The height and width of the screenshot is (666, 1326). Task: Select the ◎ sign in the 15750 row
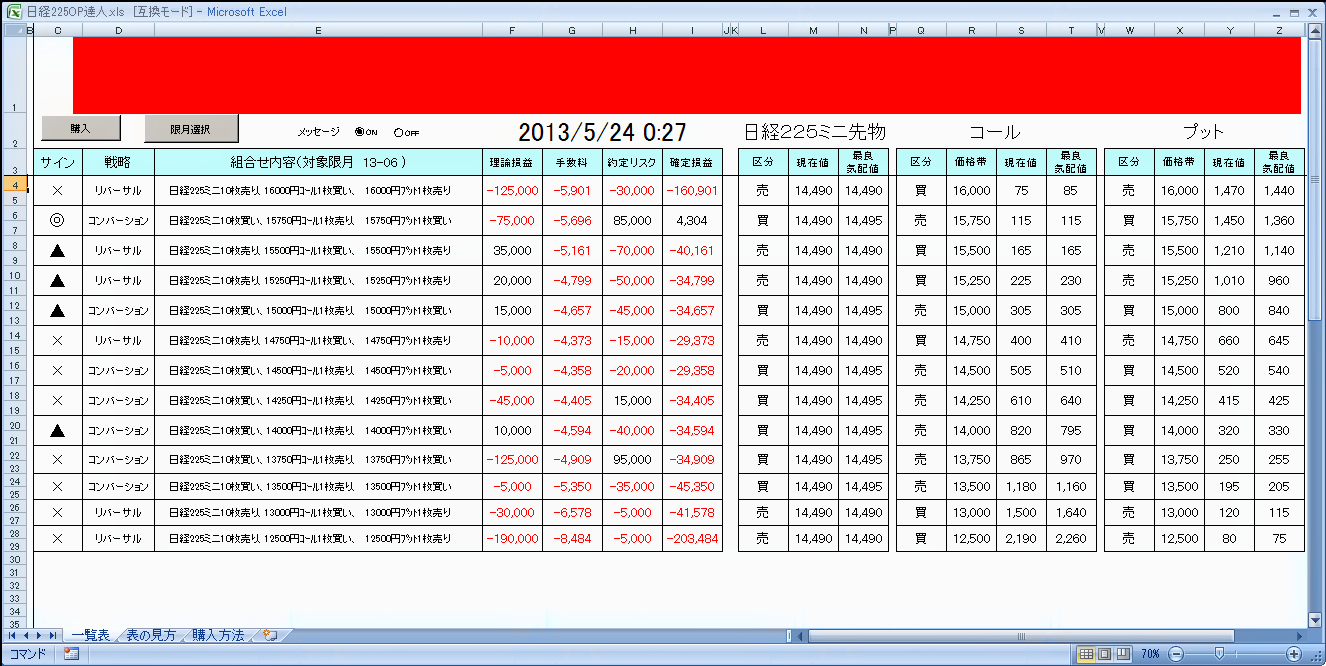[x=57, y=220]
